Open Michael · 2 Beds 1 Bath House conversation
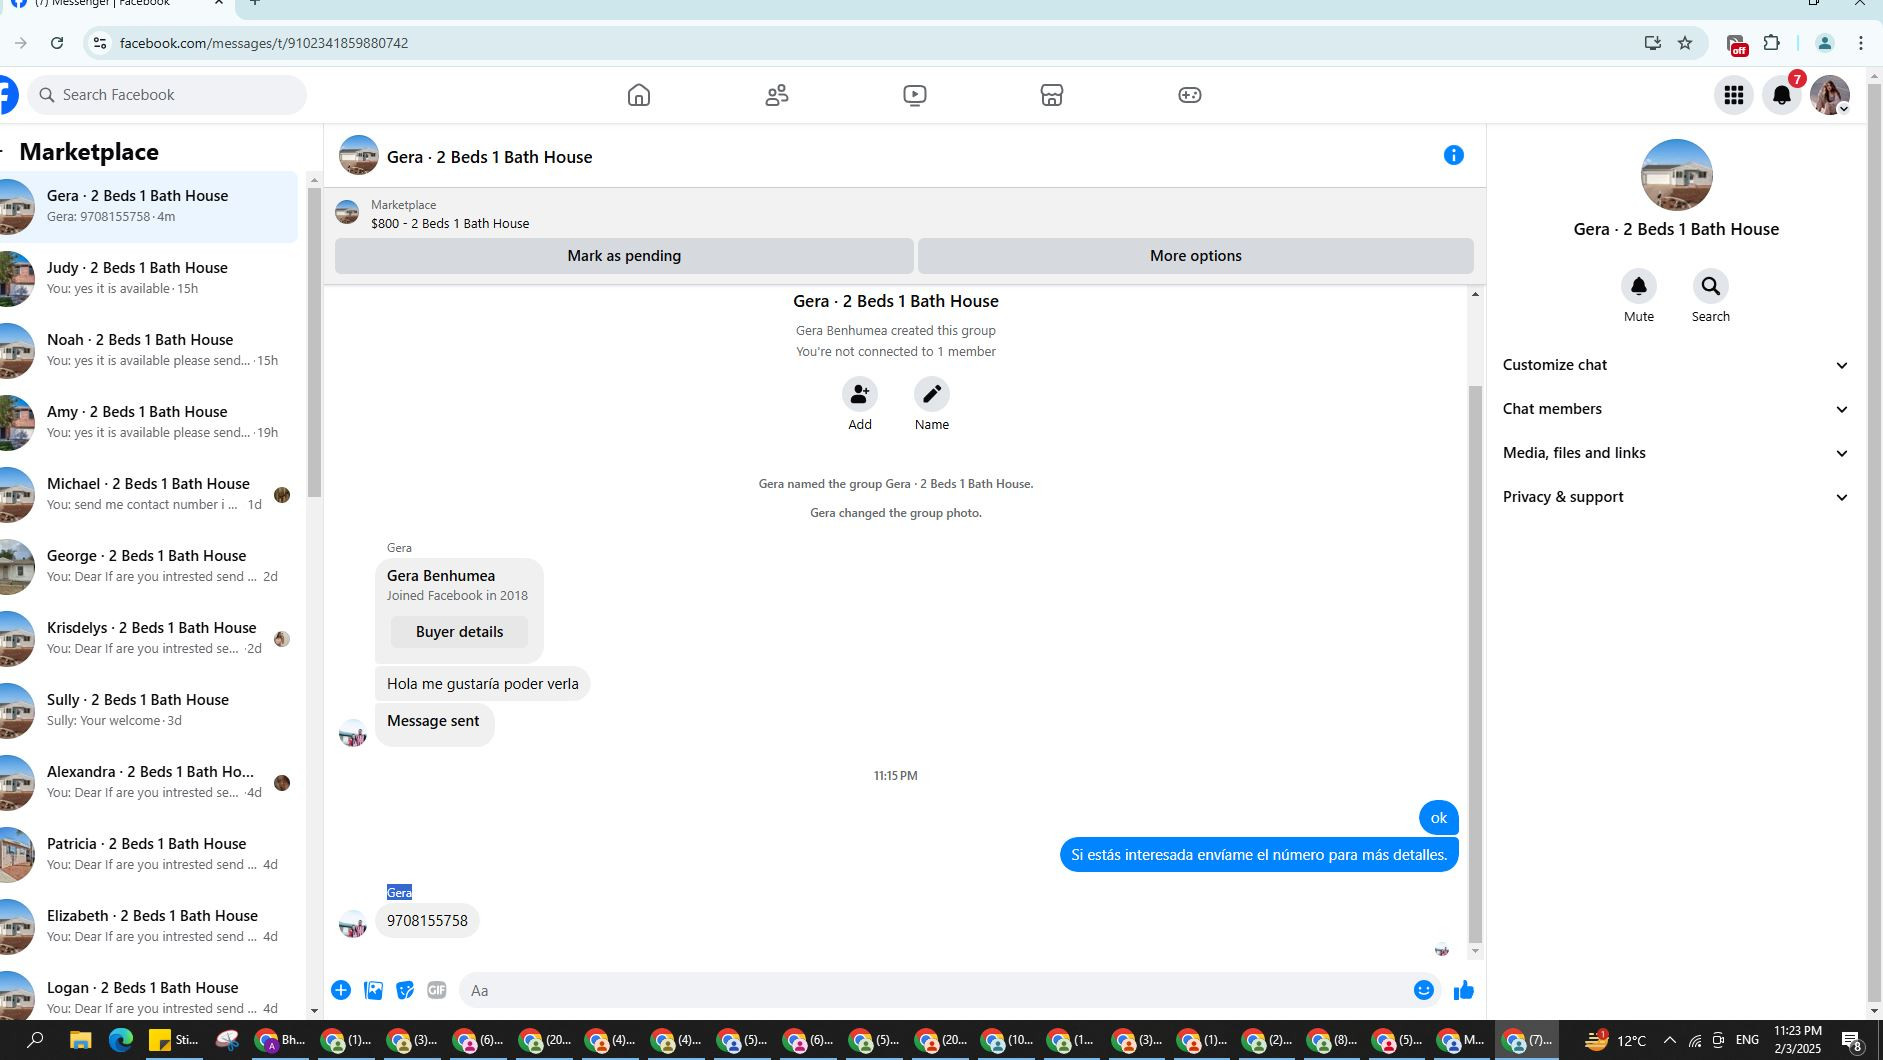The width and height of the screenshot is (1883, 1060). click(x=149, y=494)
